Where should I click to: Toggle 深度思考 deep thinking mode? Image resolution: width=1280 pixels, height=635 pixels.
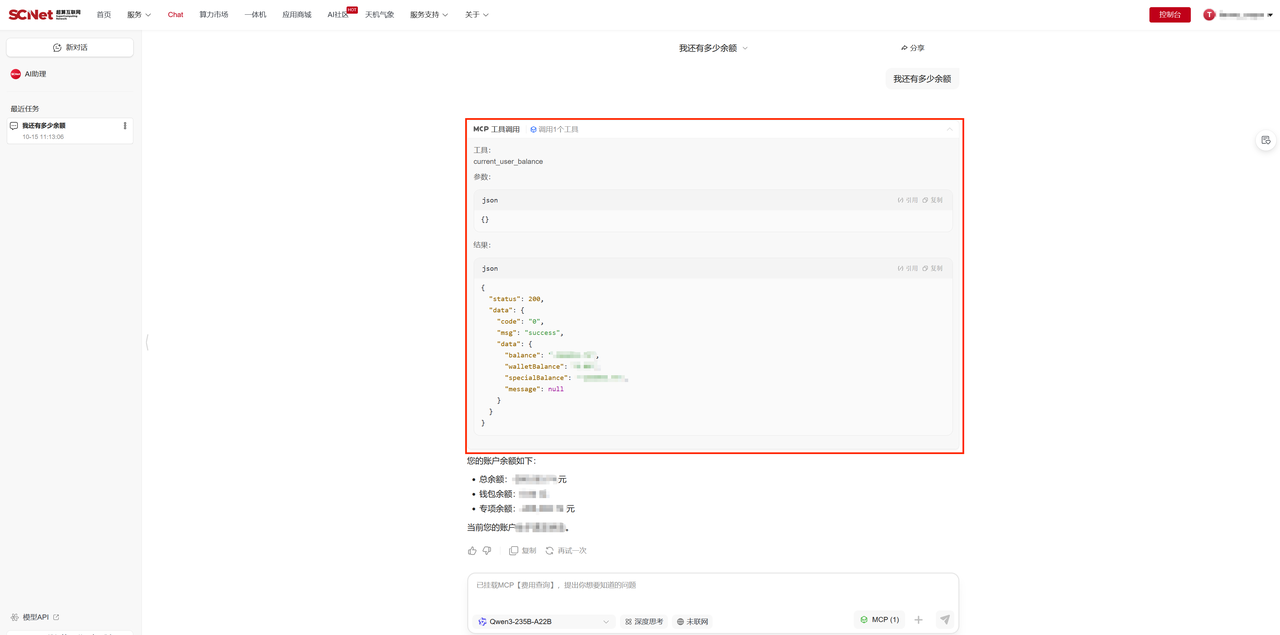644,622
